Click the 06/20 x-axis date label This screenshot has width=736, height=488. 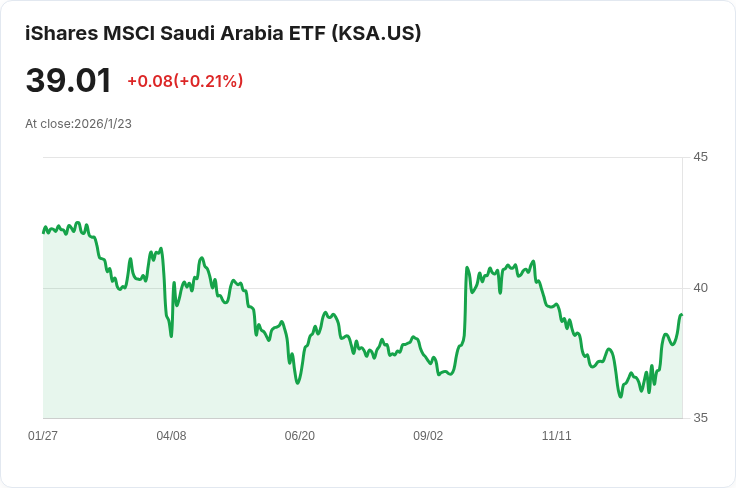click(299, 436)
